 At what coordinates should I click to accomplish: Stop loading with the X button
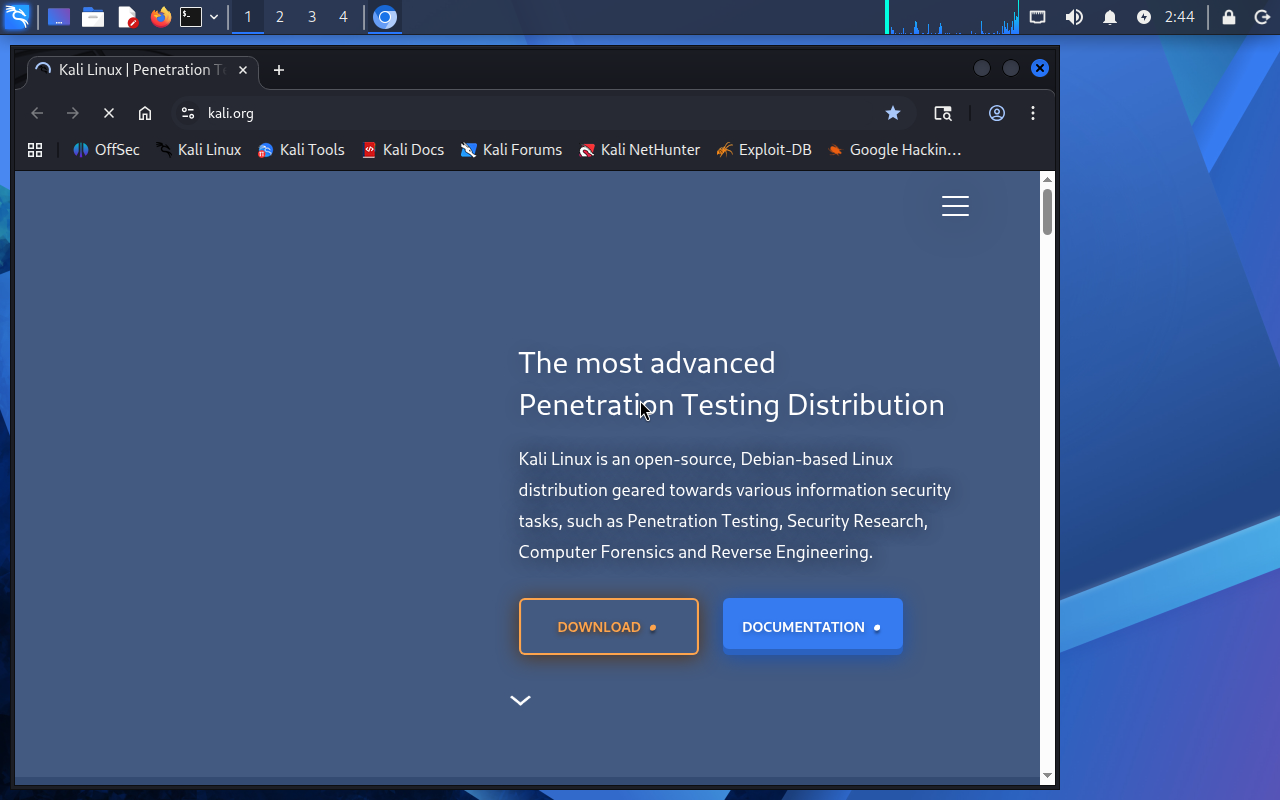click(x=109, y=113)
